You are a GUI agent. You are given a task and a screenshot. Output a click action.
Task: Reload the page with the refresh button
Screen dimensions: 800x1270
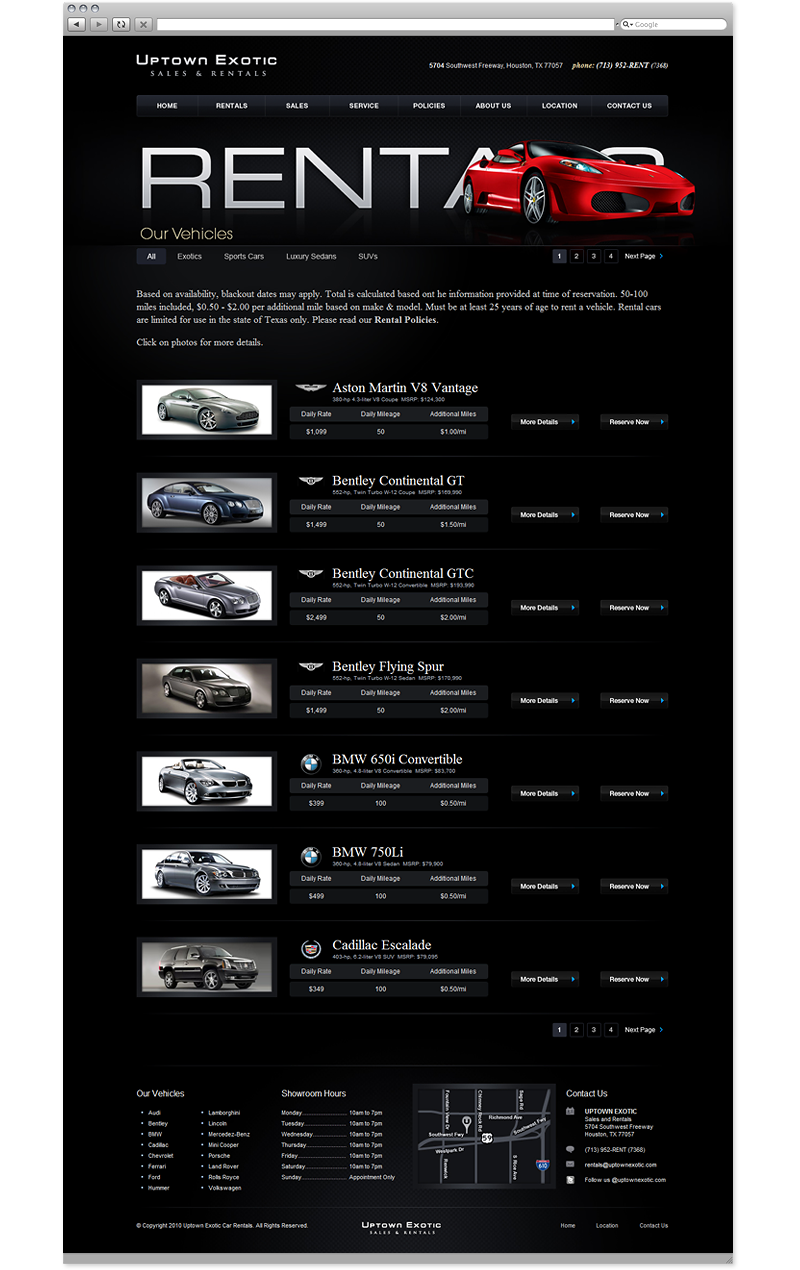(x=121, y=23)
